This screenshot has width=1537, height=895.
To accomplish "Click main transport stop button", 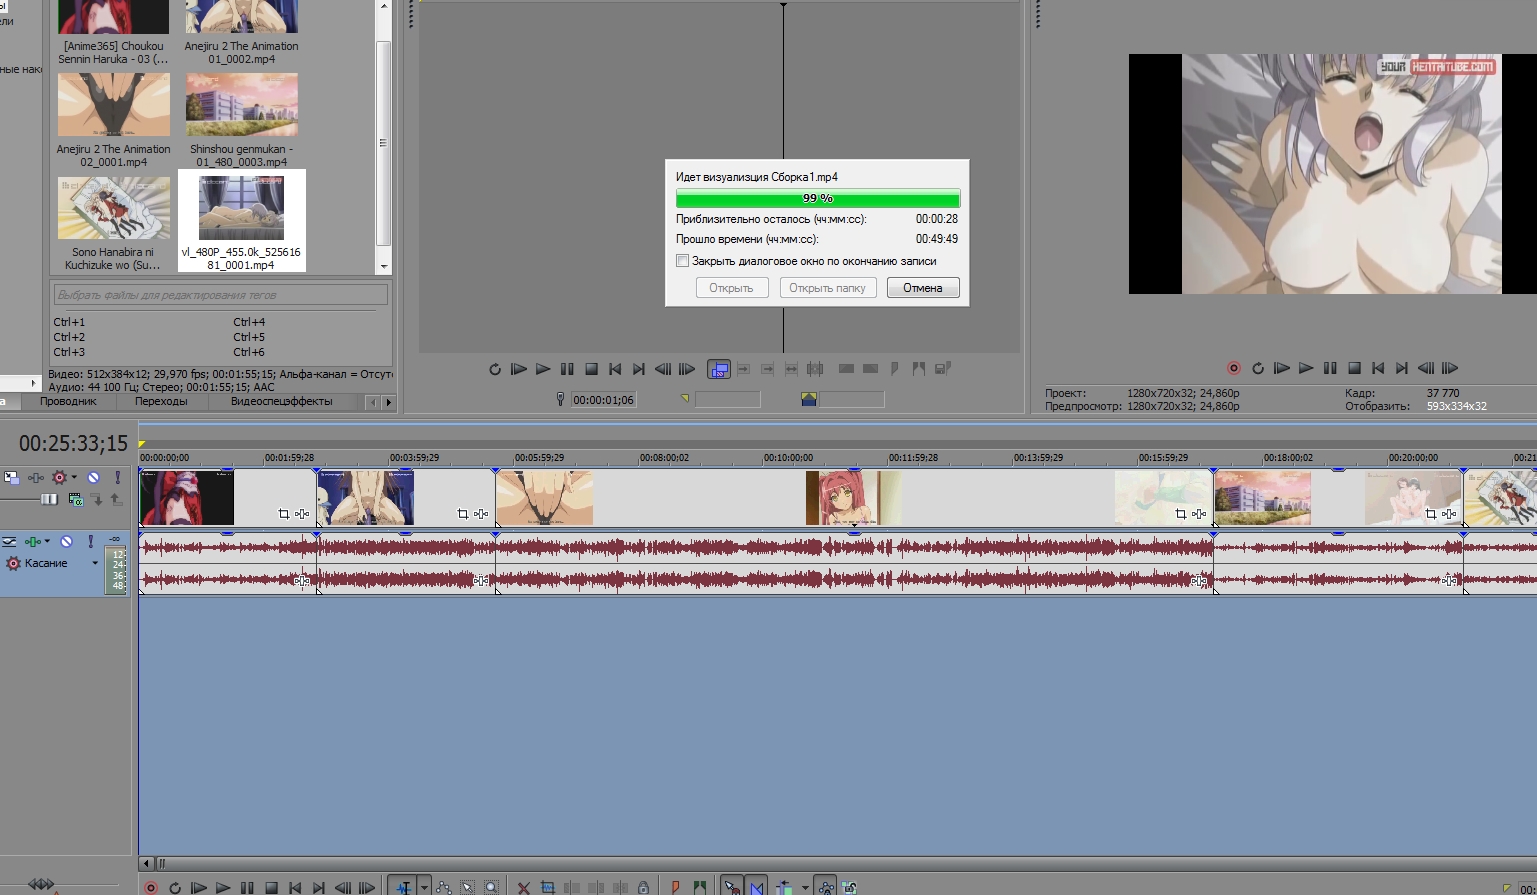I will pos(271,887).
